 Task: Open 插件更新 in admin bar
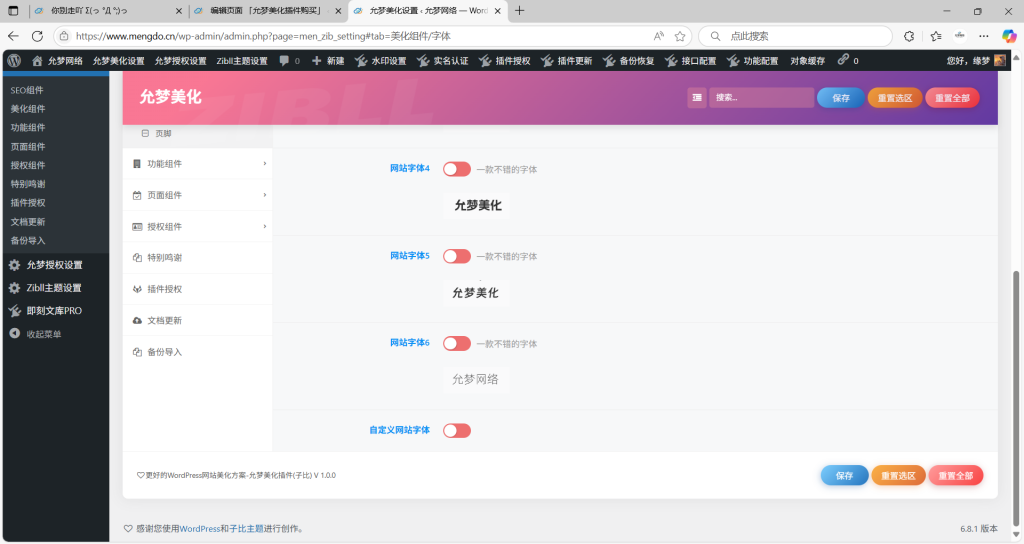coord(566,61)
